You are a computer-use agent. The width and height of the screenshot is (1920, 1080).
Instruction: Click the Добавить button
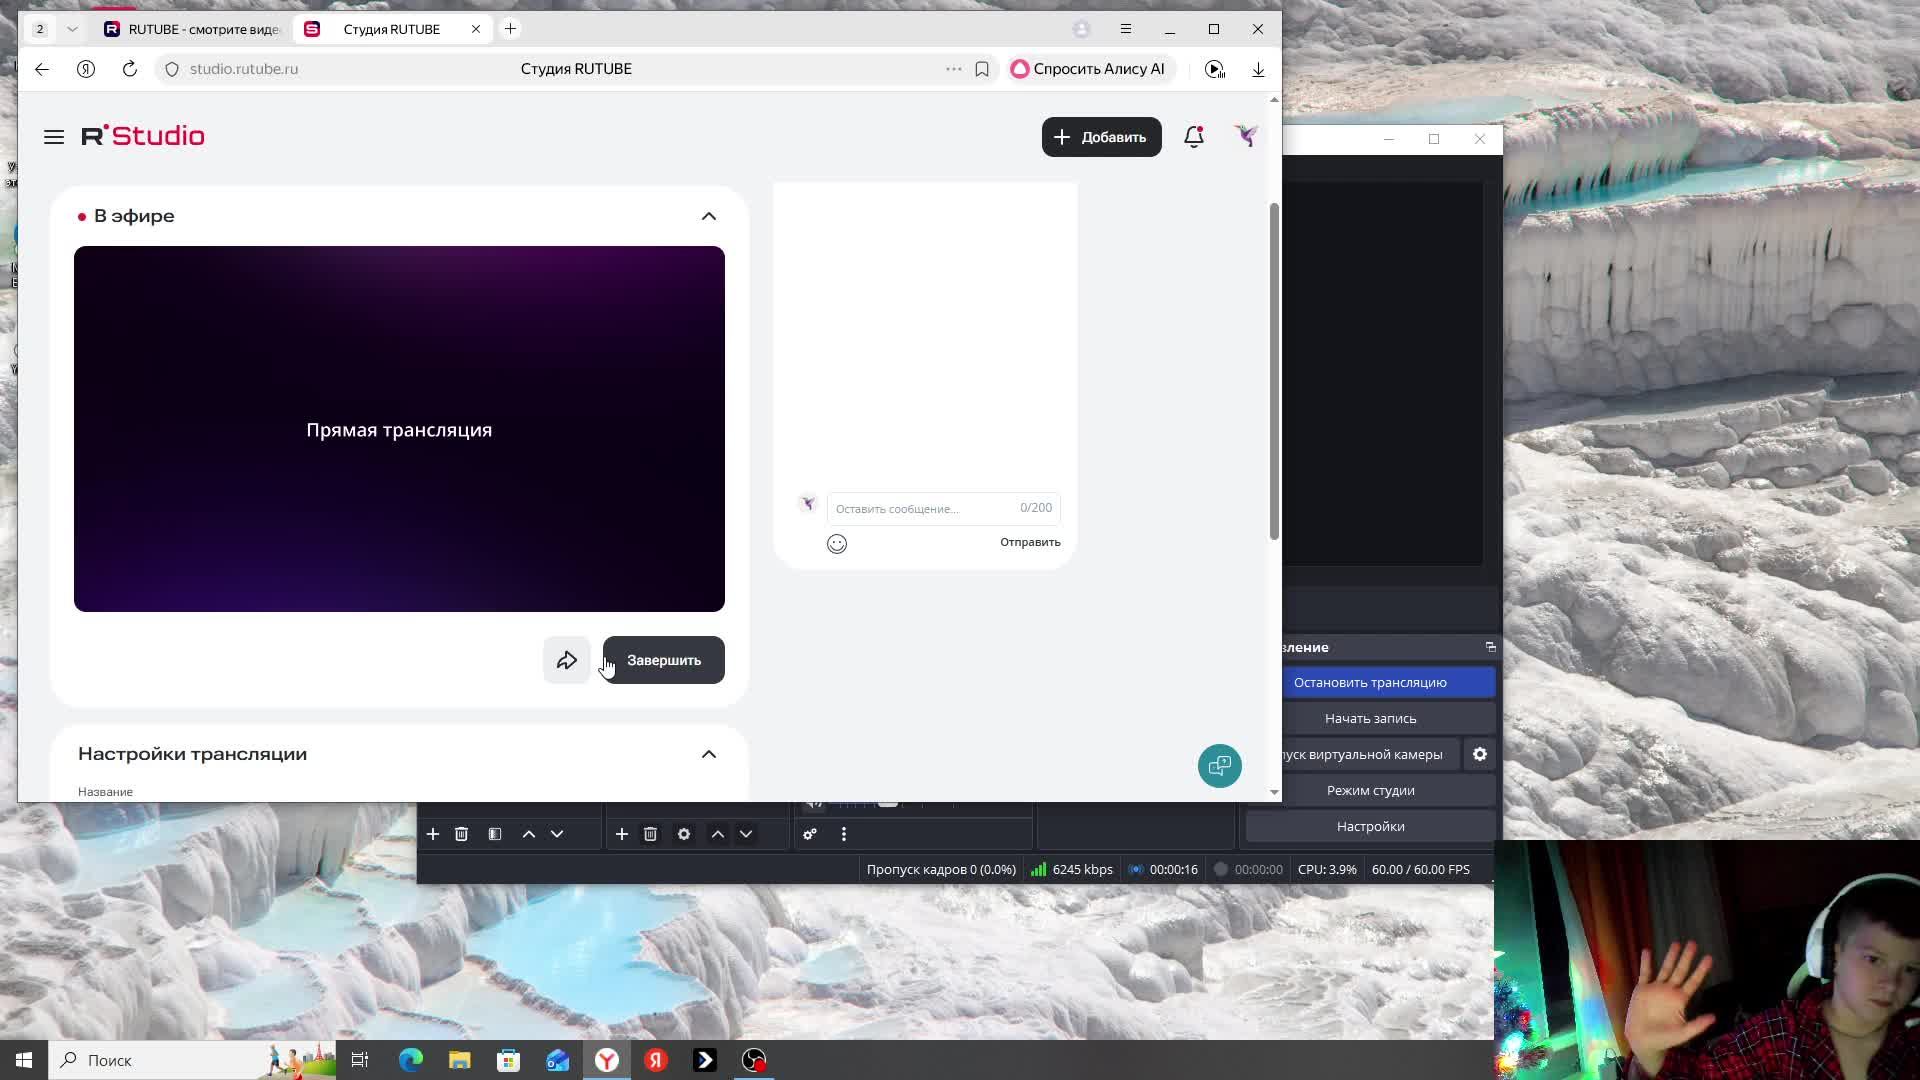pyautogui.click(x=1101, y=137)
